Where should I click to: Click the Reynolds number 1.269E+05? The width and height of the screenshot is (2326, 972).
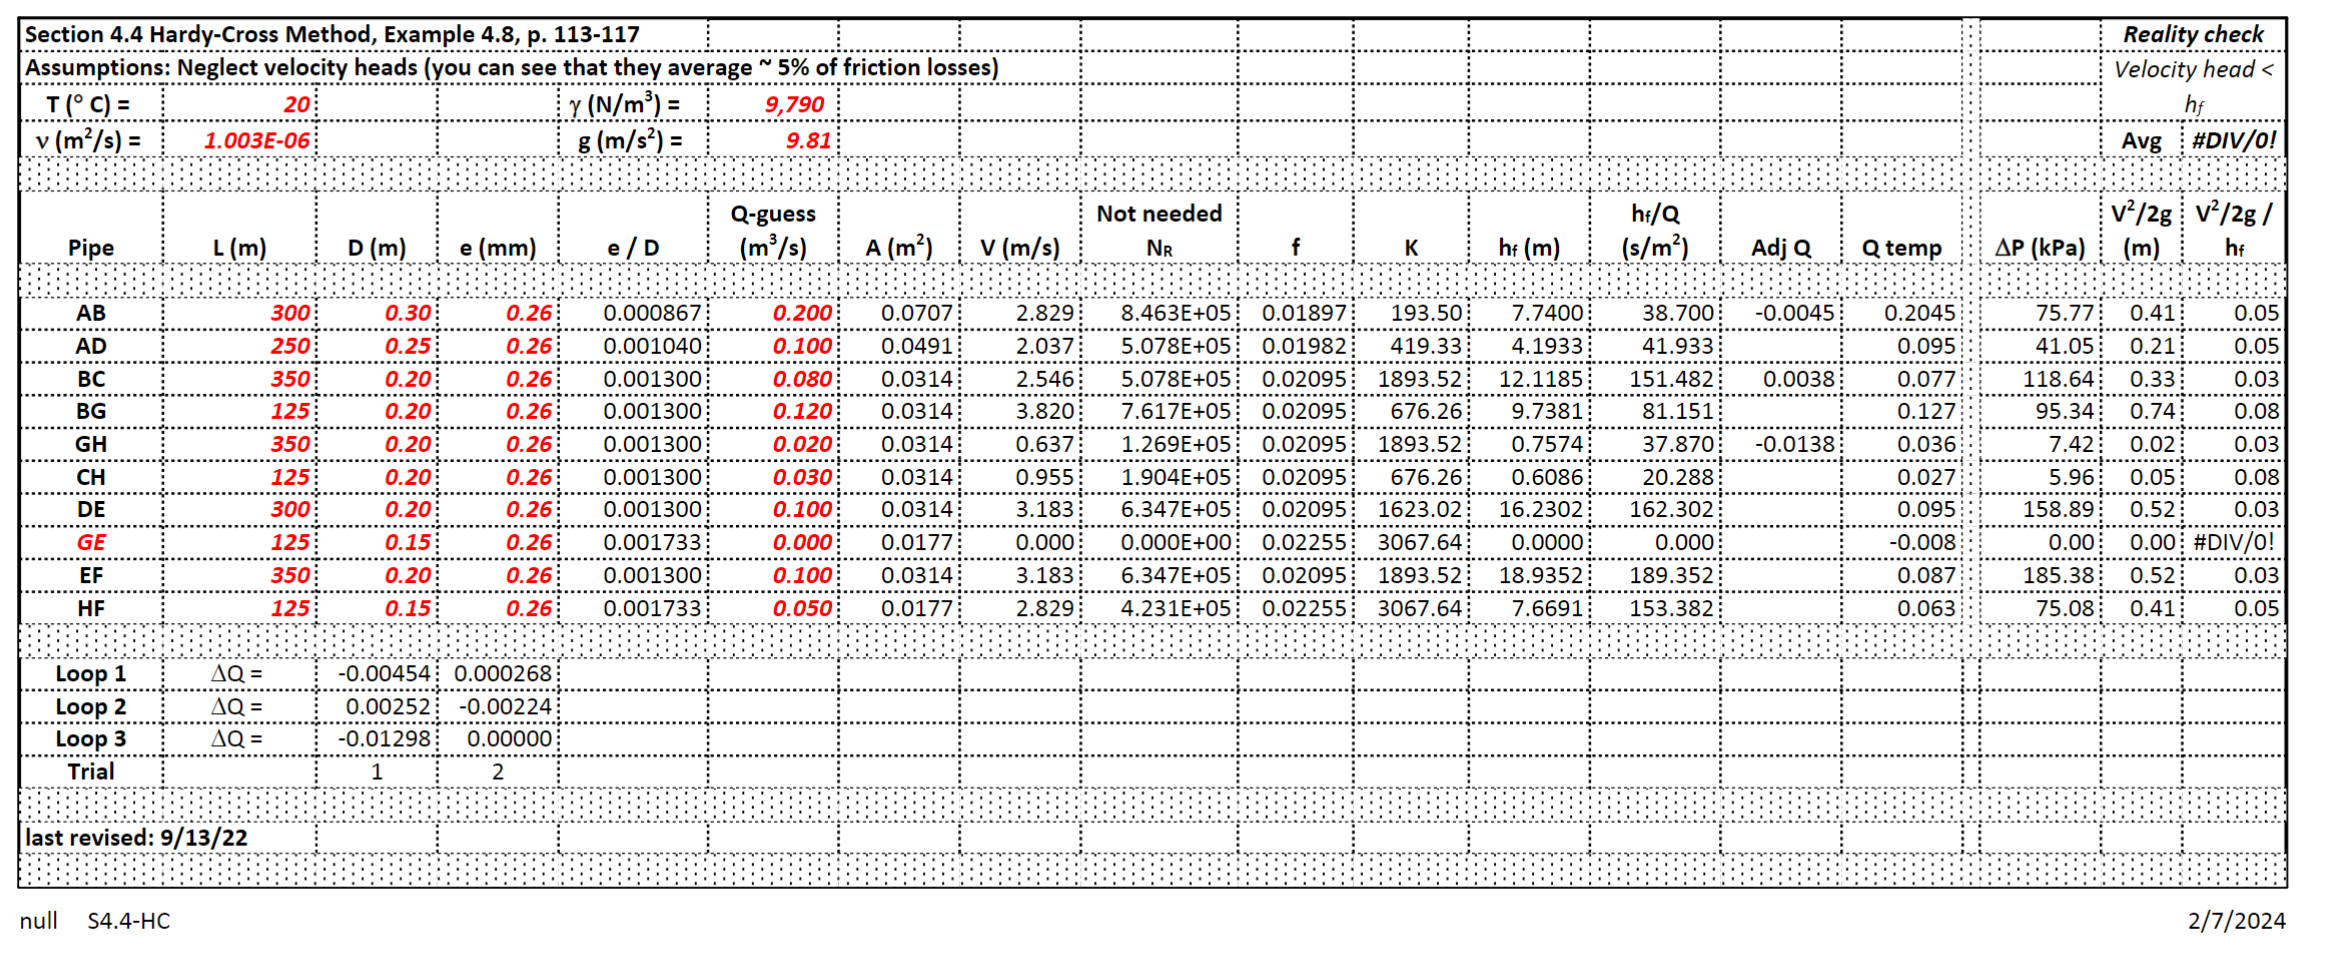pos(1175,444)
